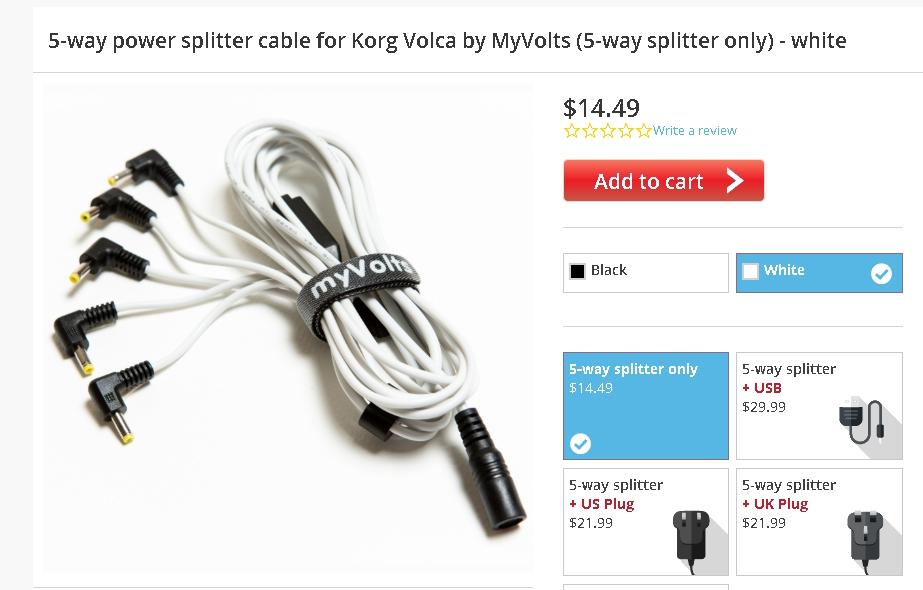
Task: Choose the 5-way splitter + UK Plug bundle
Action: click(x=819, y=522)
